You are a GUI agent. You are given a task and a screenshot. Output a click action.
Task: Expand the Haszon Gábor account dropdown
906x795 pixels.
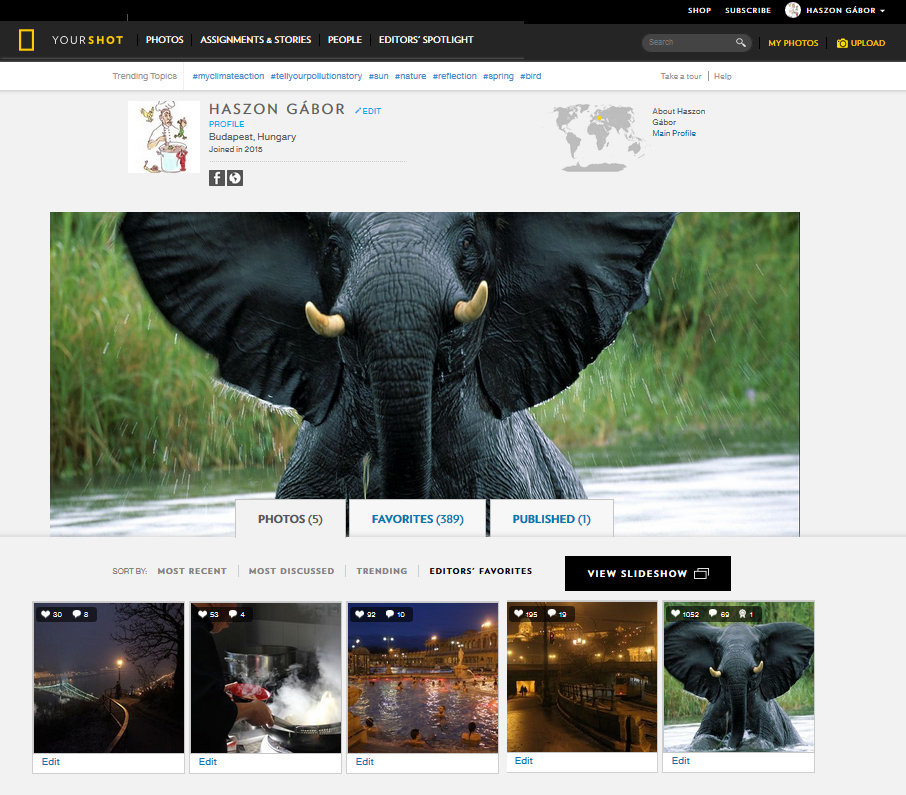pyautogui.click(x=882, y=11)
